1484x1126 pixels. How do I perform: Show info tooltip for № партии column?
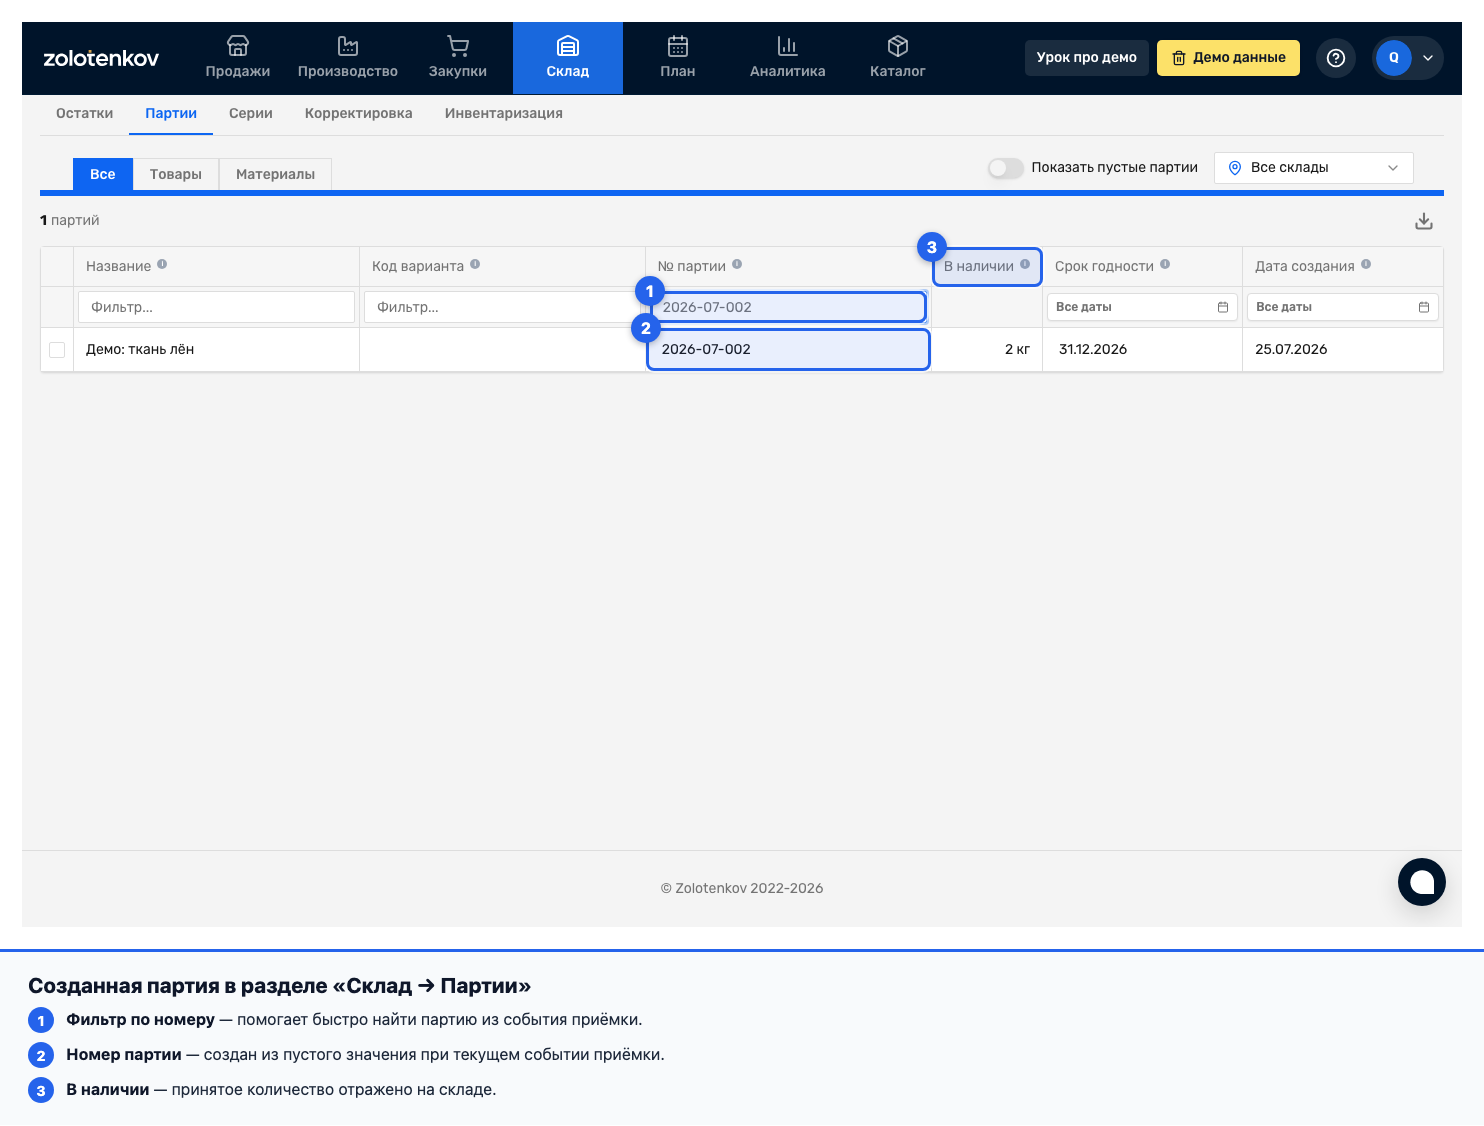click(x=737, y=265)
